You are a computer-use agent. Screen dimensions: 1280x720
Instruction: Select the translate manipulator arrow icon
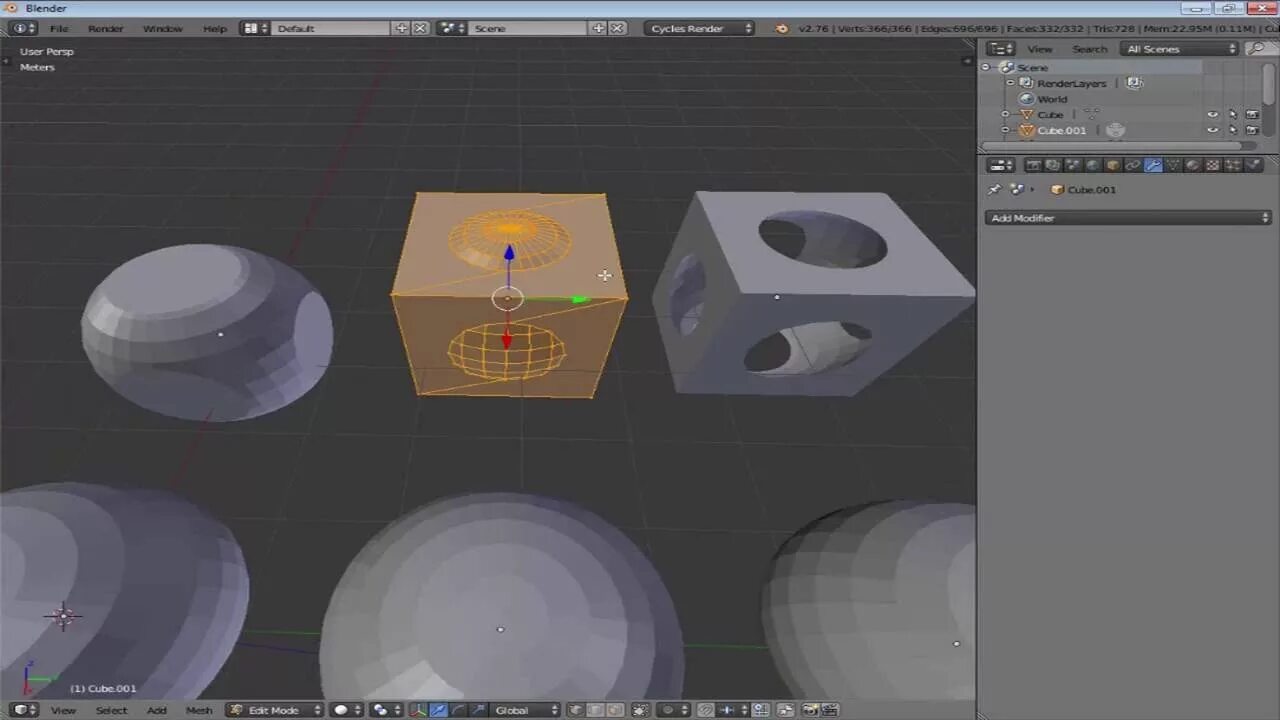click(x=439, y=710)
